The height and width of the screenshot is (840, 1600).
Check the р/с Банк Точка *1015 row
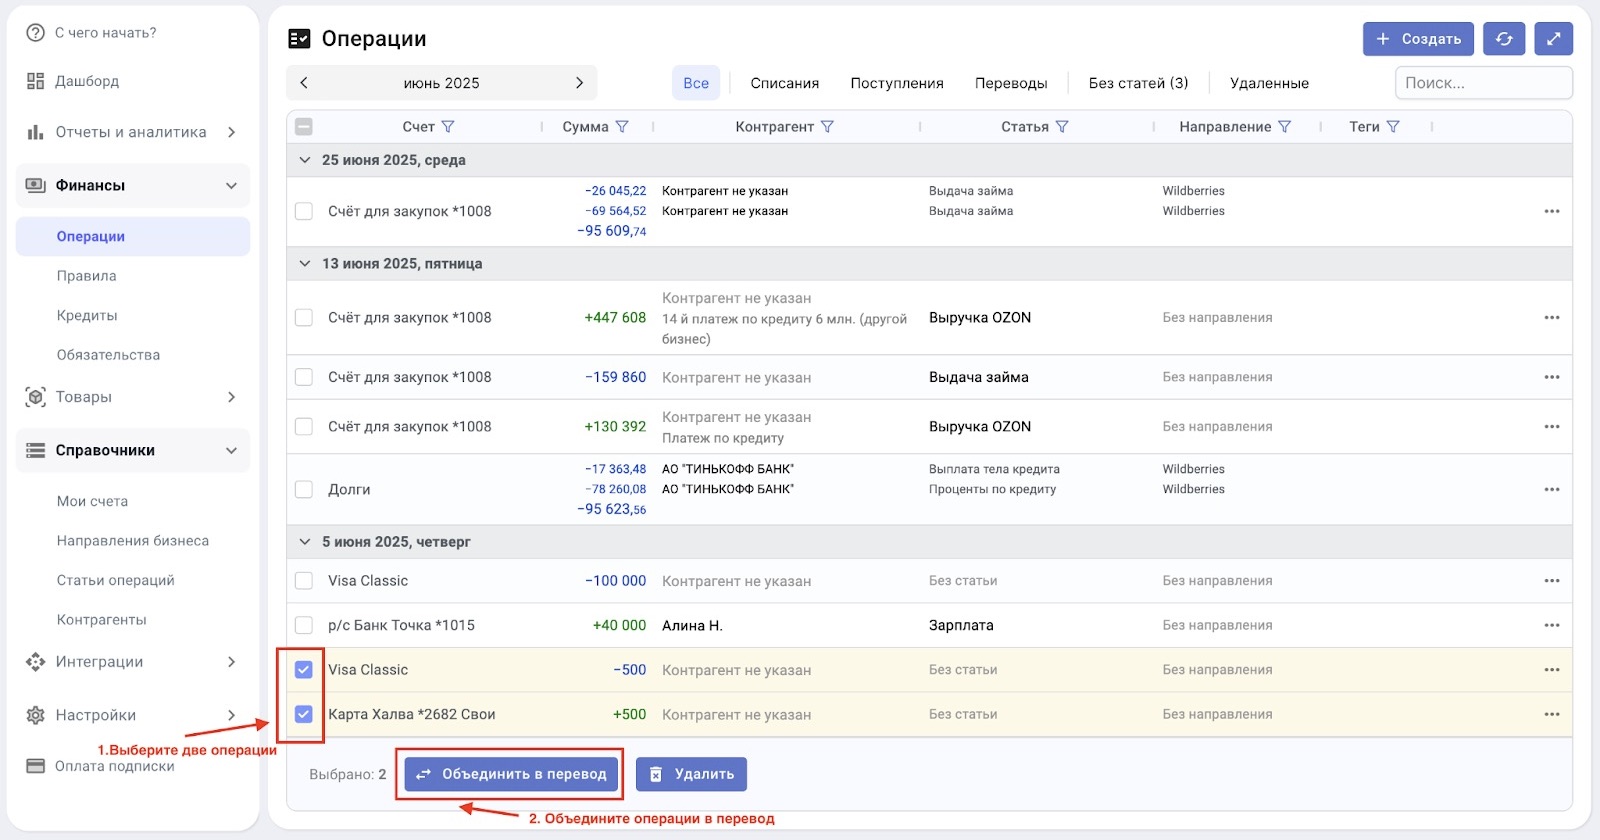point(304,625)
